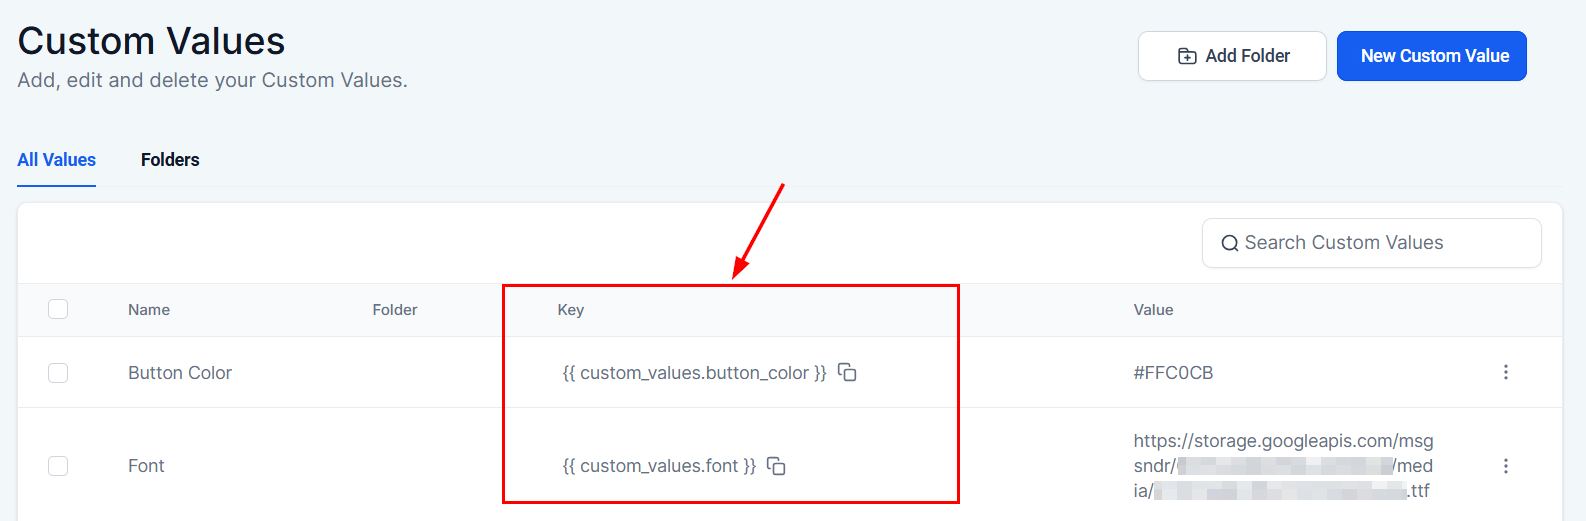Click the Name column header
The width and height of the screenshot is (1586, 521).
pyautogui.click(x=149, y=310)
